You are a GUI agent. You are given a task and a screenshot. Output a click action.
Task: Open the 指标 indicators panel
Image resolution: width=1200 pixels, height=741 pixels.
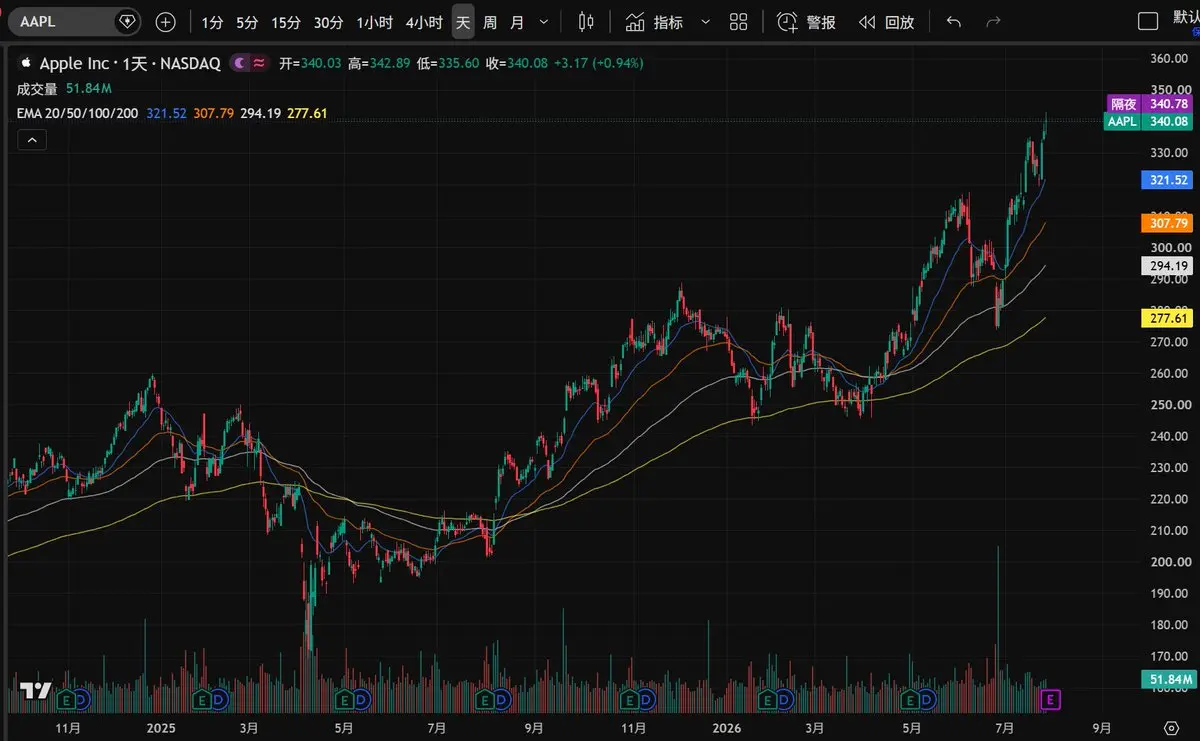click(655, 22)
